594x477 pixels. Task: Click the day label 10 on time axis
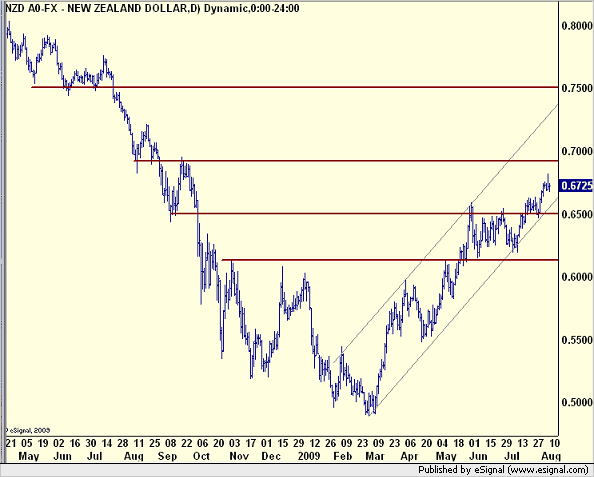click(x=554, y=443)
